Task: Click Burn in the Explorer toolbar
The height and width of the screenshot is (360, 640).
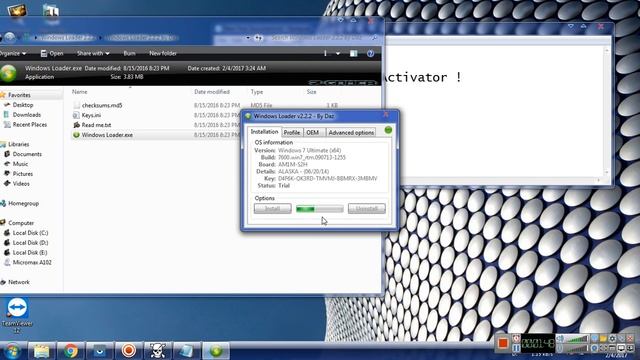Action: tap(129, 53)
